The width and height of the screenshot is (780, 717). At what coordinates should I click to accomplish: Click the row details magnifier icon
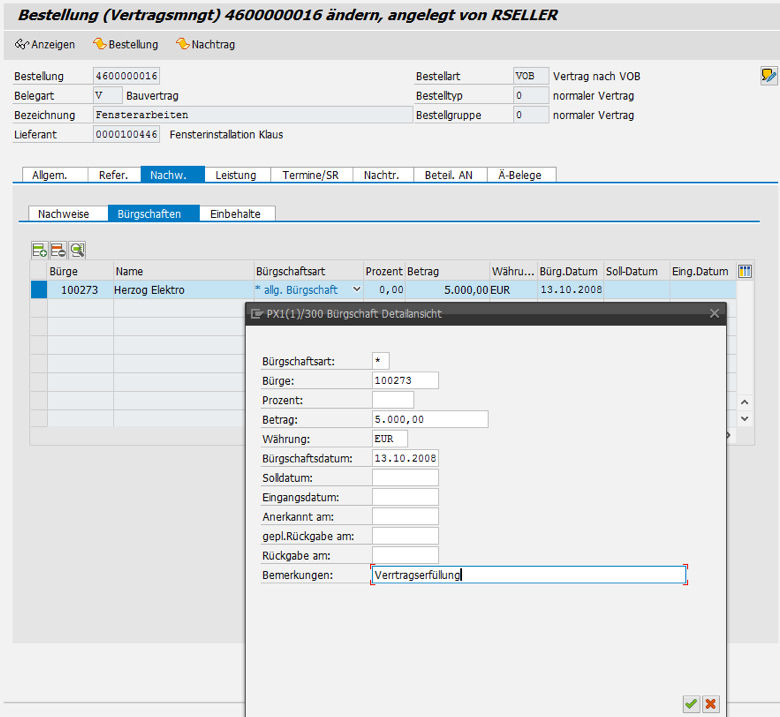point(77,250)
